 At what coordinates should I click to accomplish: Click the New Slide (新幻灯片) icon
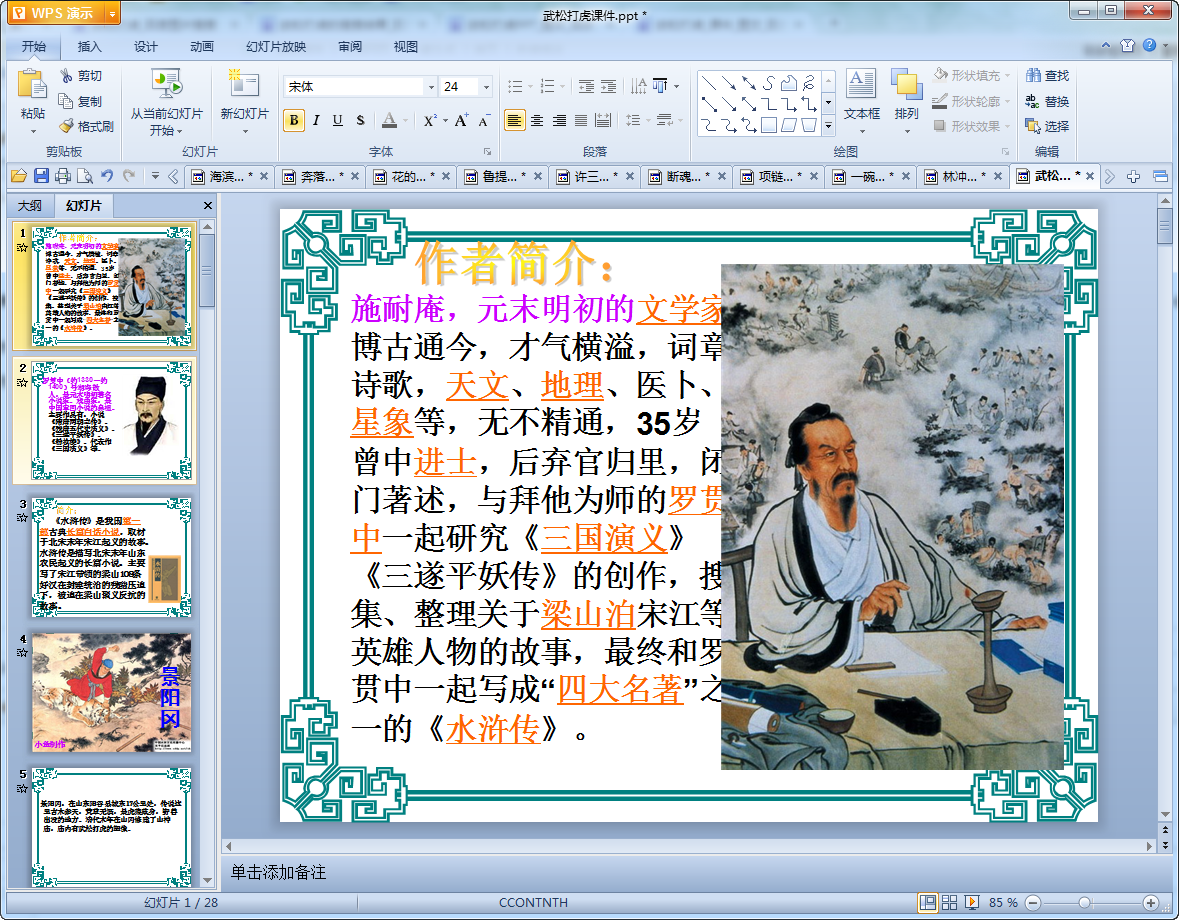(244, 84)
